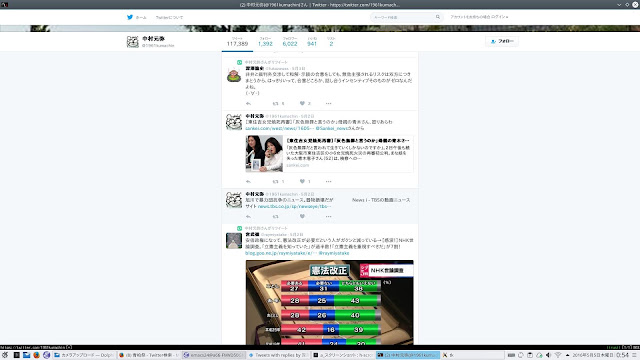This screenshot has width=640, height=360.
Task: Open the Lists tab showing 2
Action: pyautogui.click(x=331, y=42)
